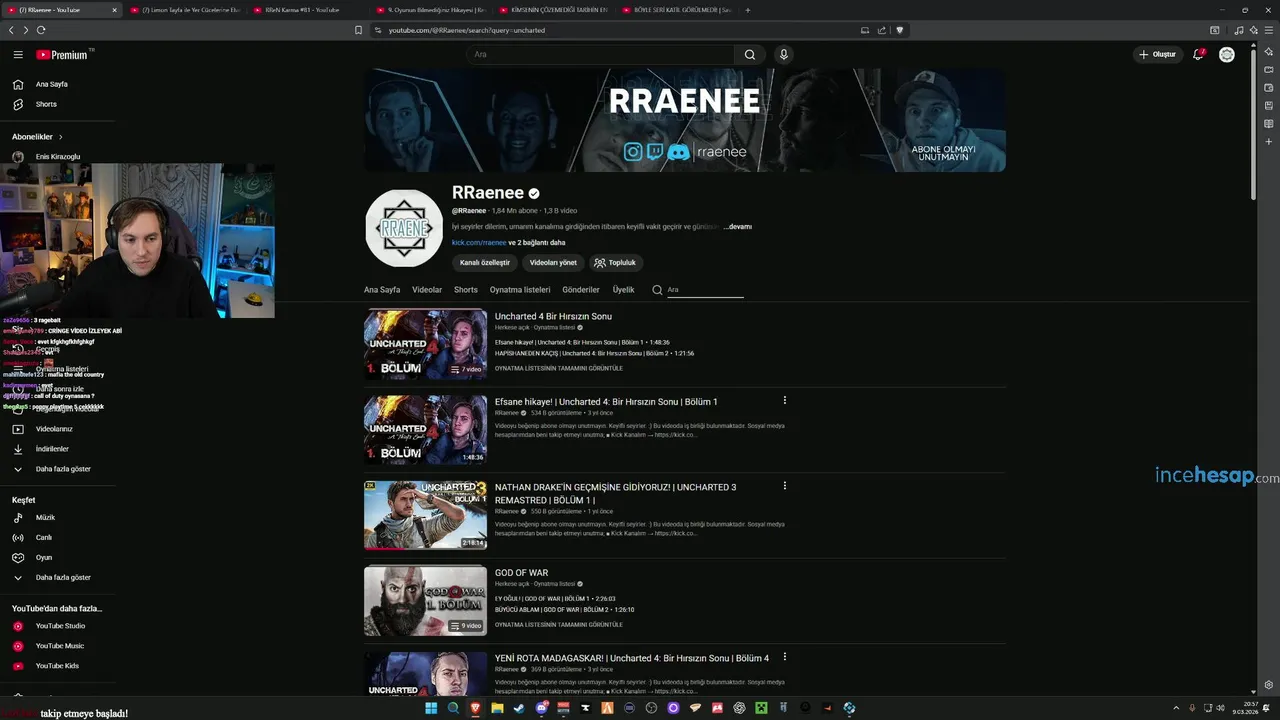
Task: Switch to the Videolar tab
Action: coord(427,290)
